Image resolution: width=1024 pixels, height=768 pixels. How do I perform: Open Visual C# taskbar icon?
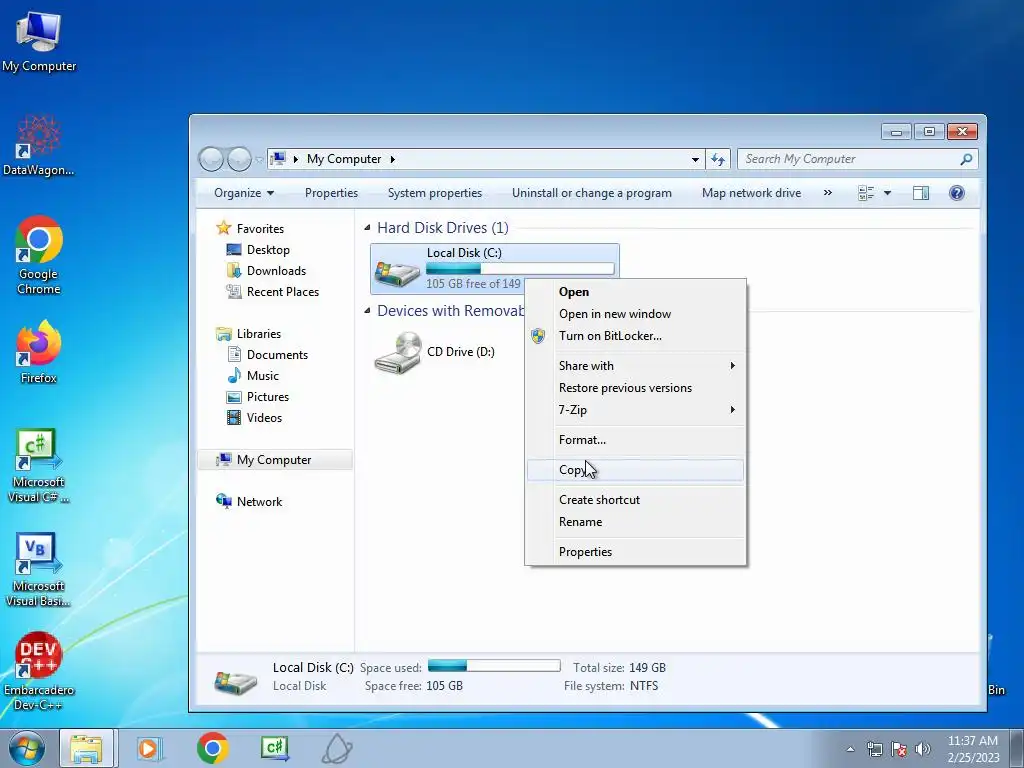click(275, 748)
